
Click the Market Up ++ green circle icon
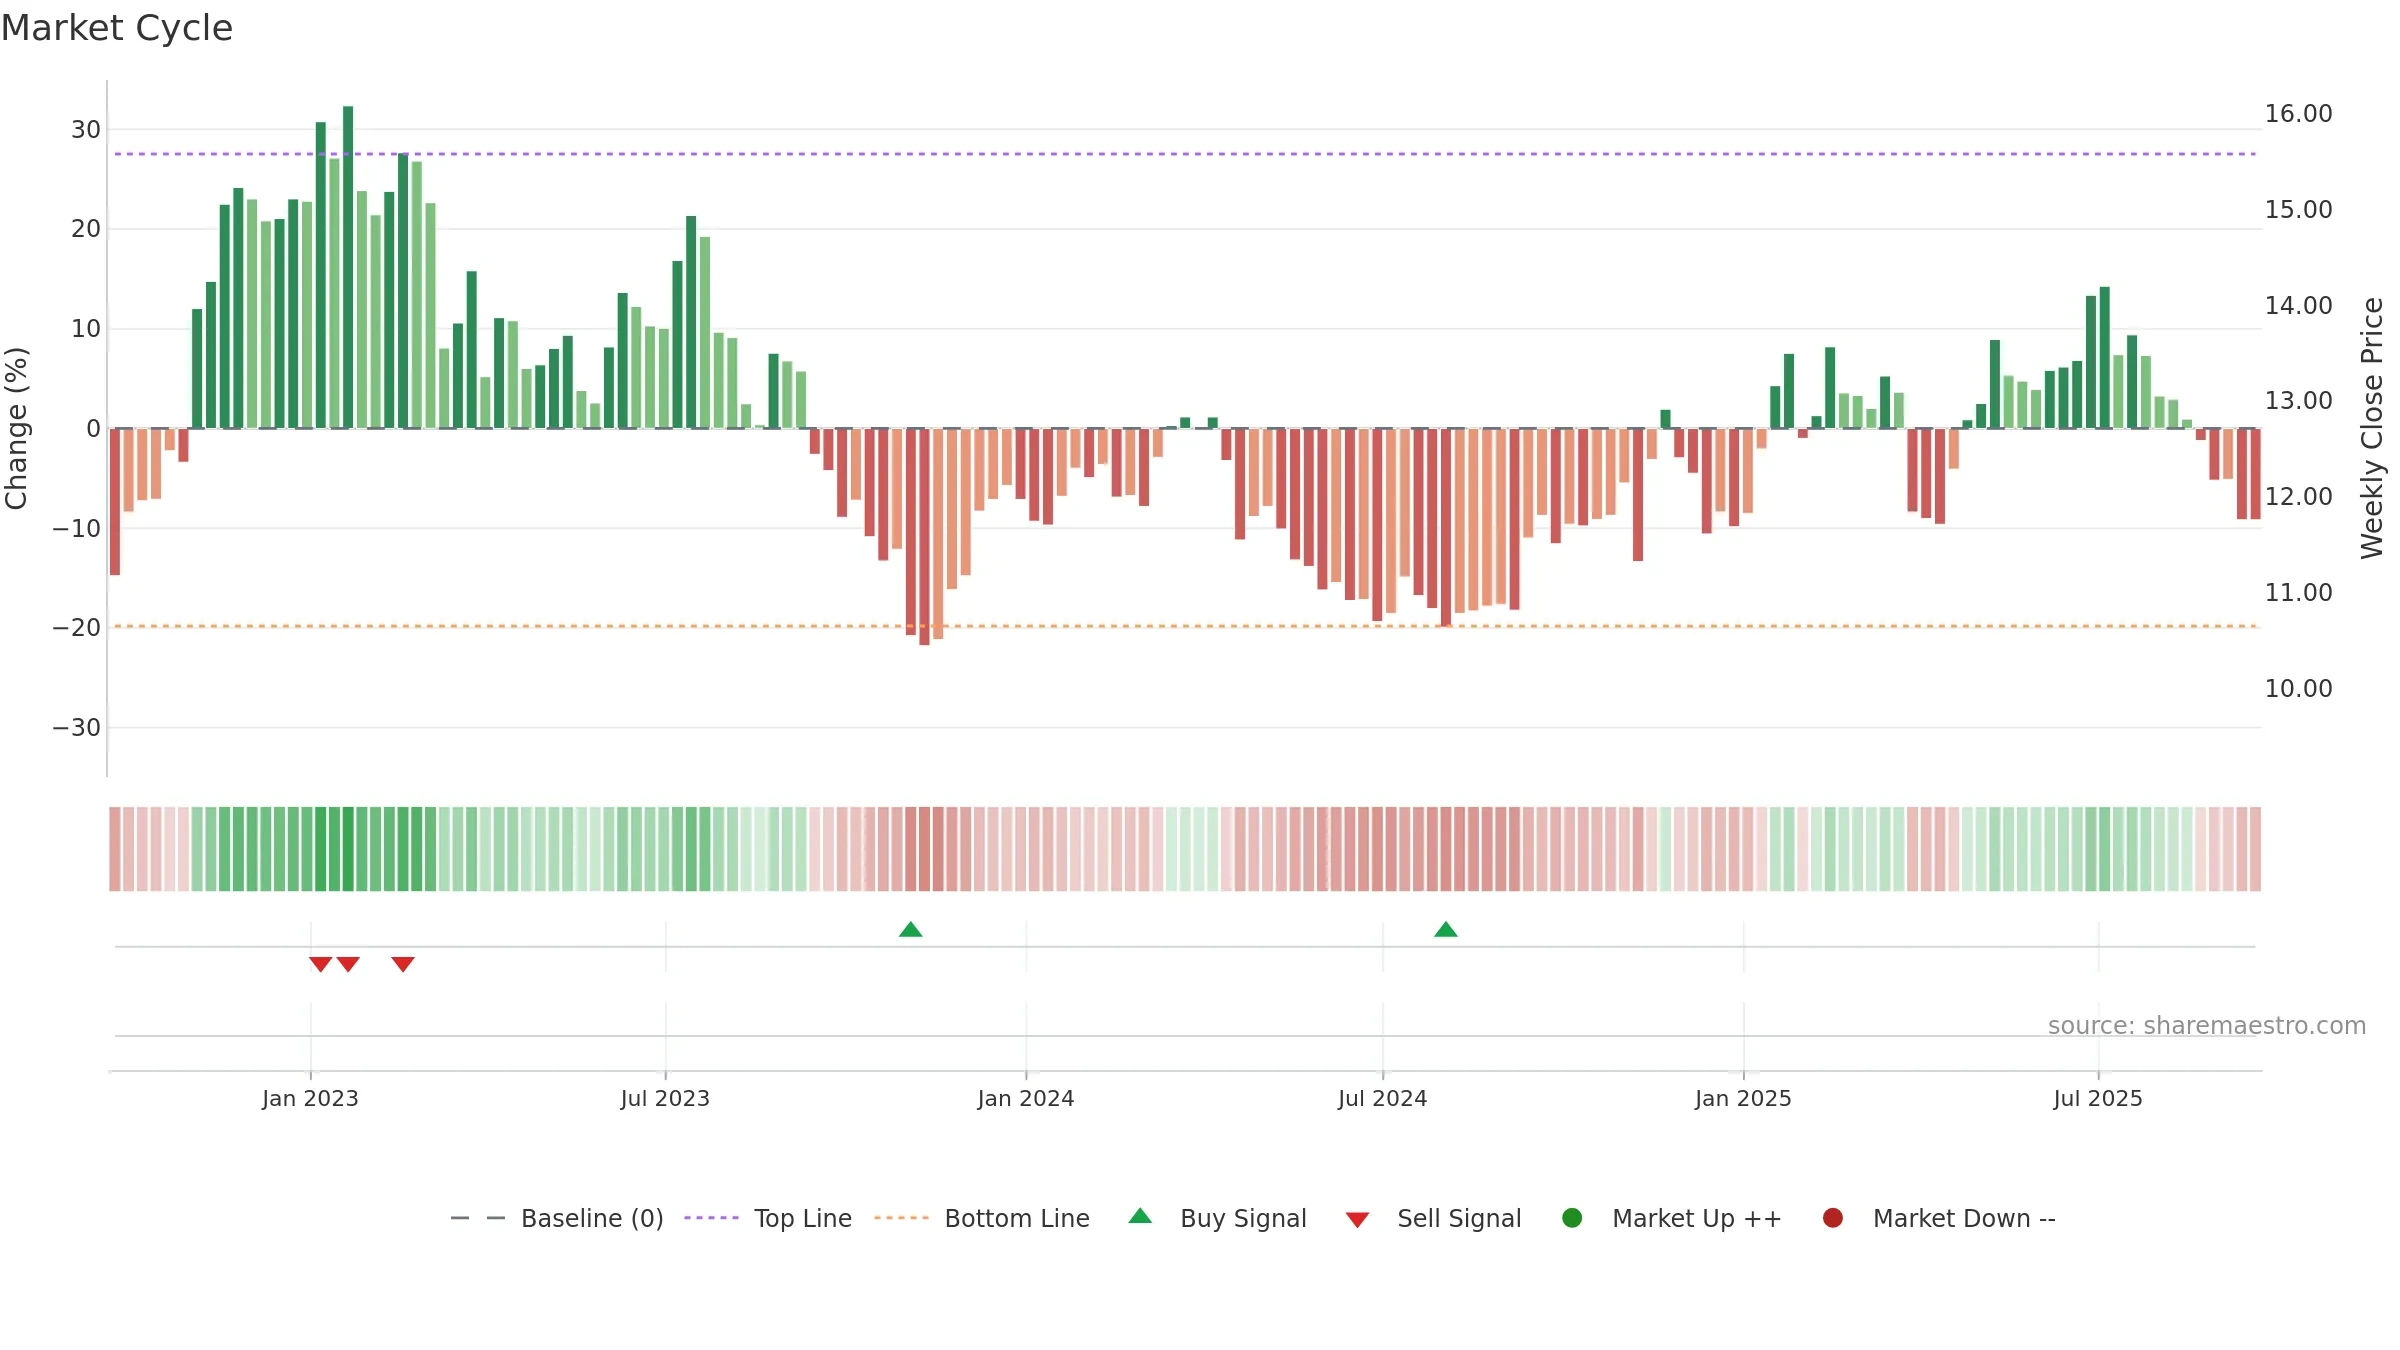pyautogui.click(x=1572, y=1218)
